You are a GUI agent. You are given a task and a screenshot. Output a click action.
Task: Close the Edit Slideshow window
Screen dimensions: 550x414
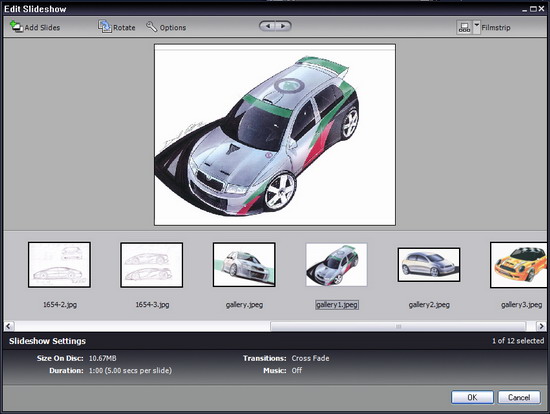(542, 9)
